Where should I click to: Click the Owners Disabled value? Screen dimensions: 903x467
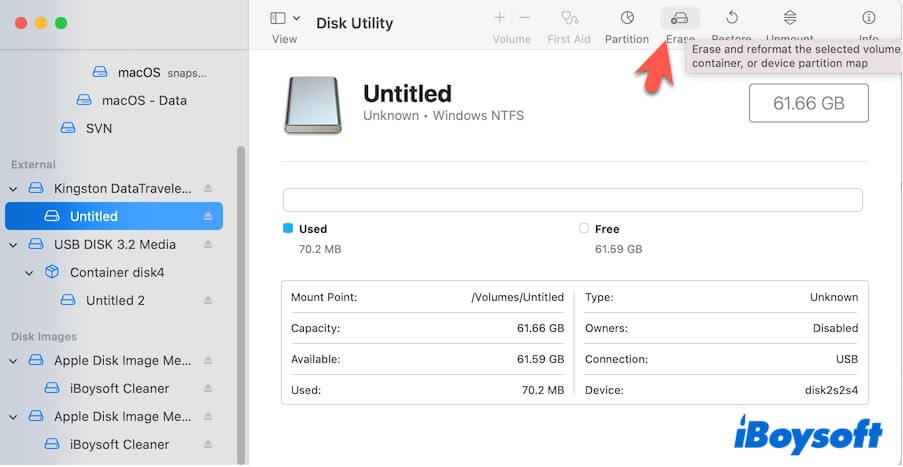[836, 328]
